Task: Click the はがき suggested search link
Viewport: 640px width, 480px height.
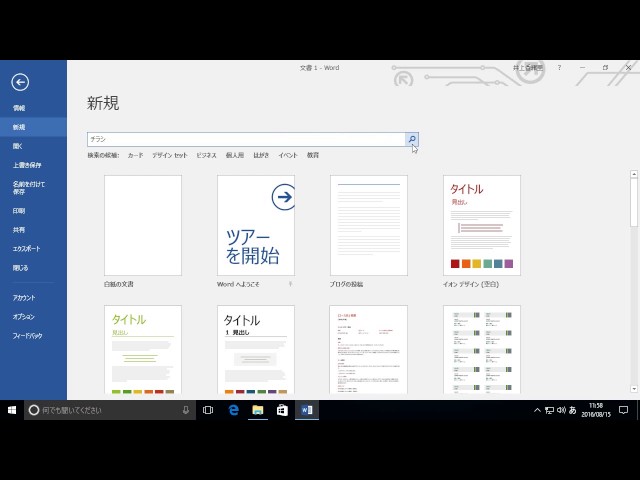Action: (x=261, y=155)
